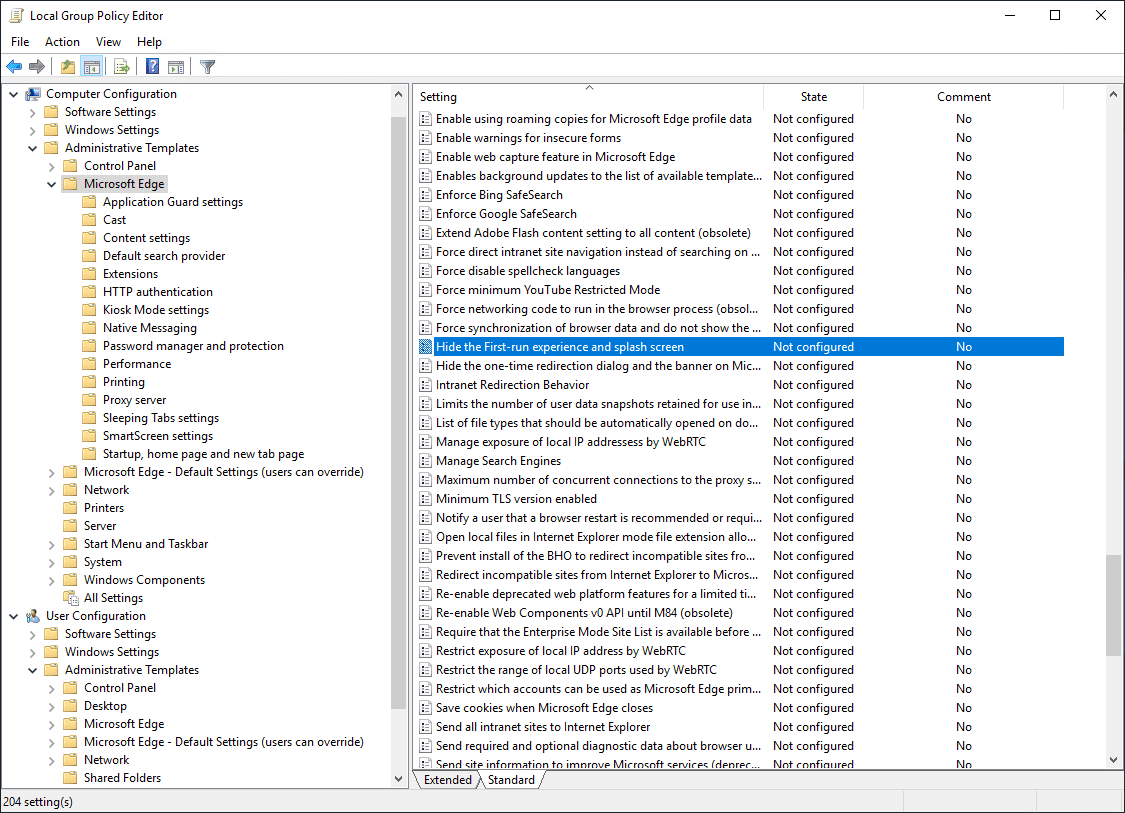Select Sleeping Tabs settings folder

coord(161,418)
